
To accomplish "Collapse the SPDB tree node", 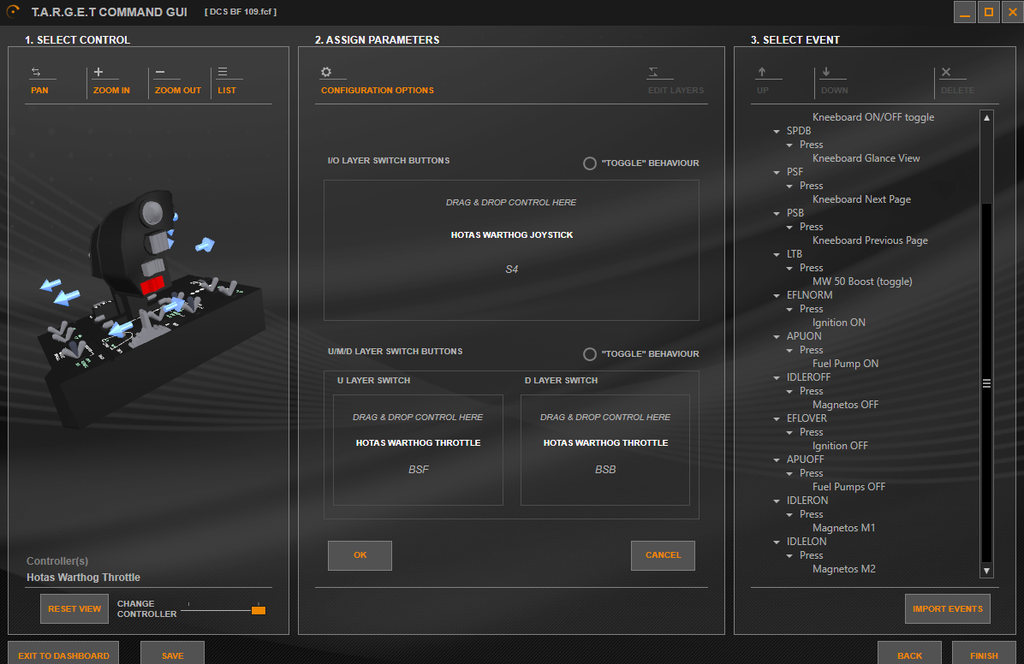I will [777, 131].
